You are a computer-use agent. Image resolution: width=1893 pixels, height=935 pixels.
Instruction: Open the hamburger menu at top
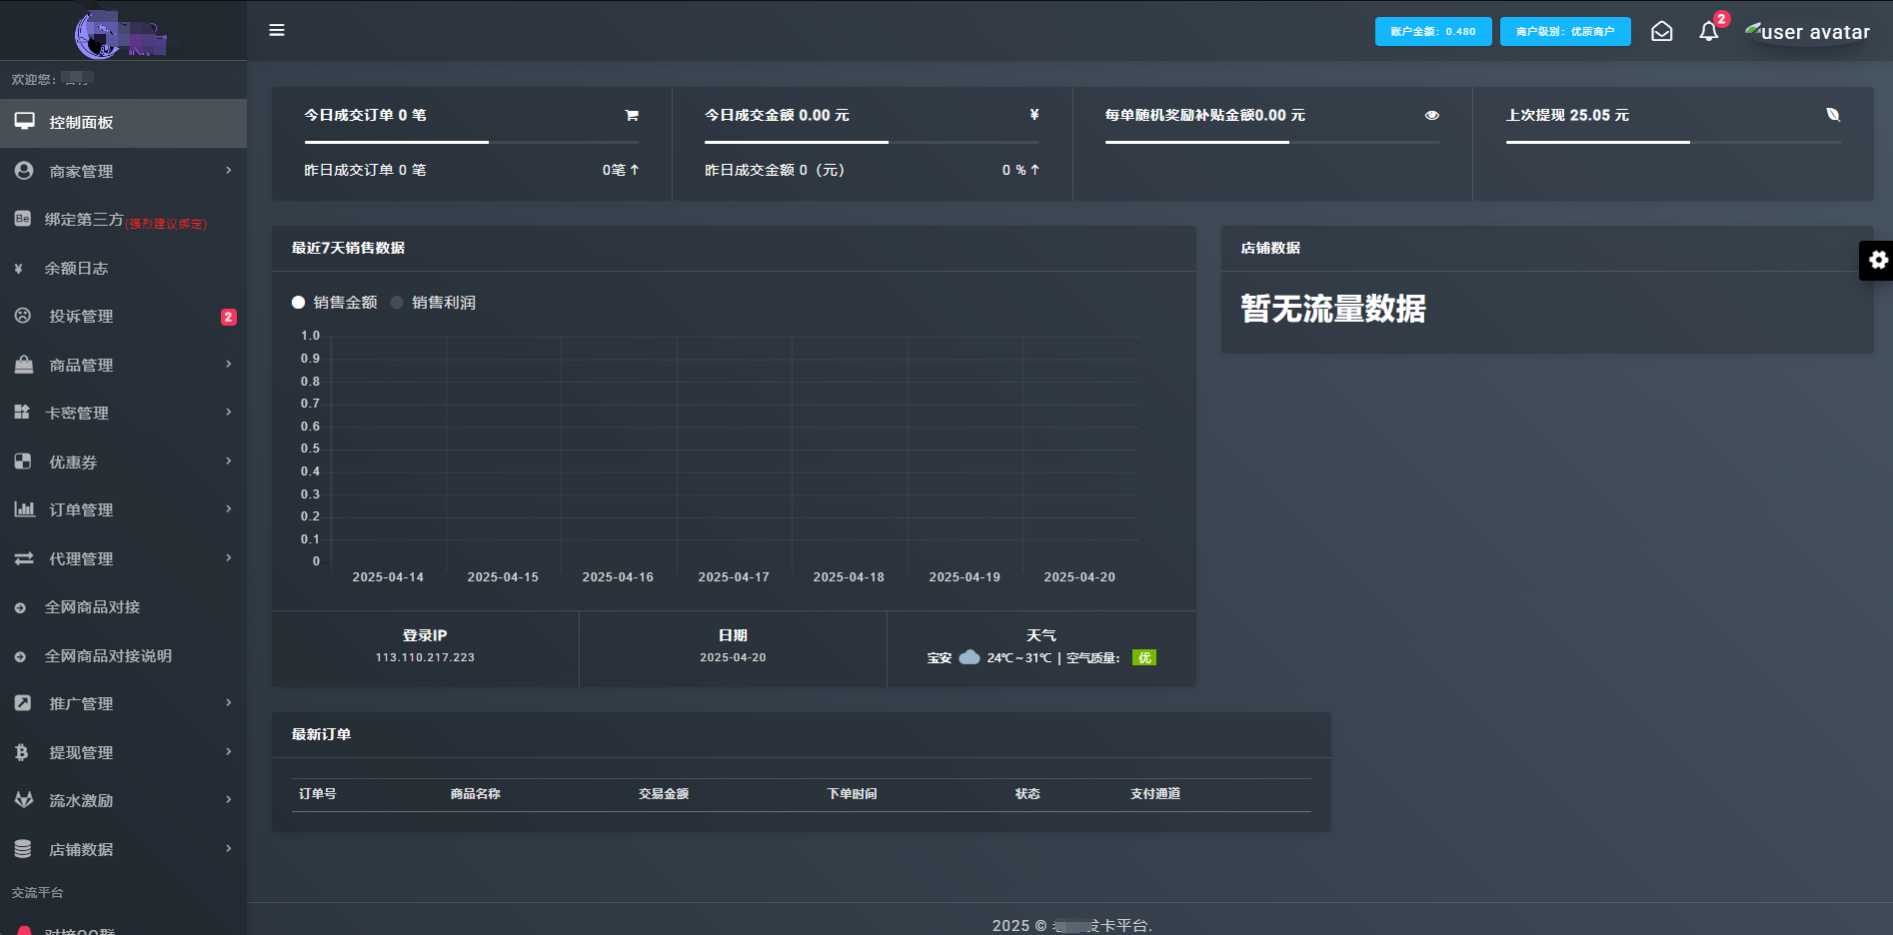coord(277,30)
